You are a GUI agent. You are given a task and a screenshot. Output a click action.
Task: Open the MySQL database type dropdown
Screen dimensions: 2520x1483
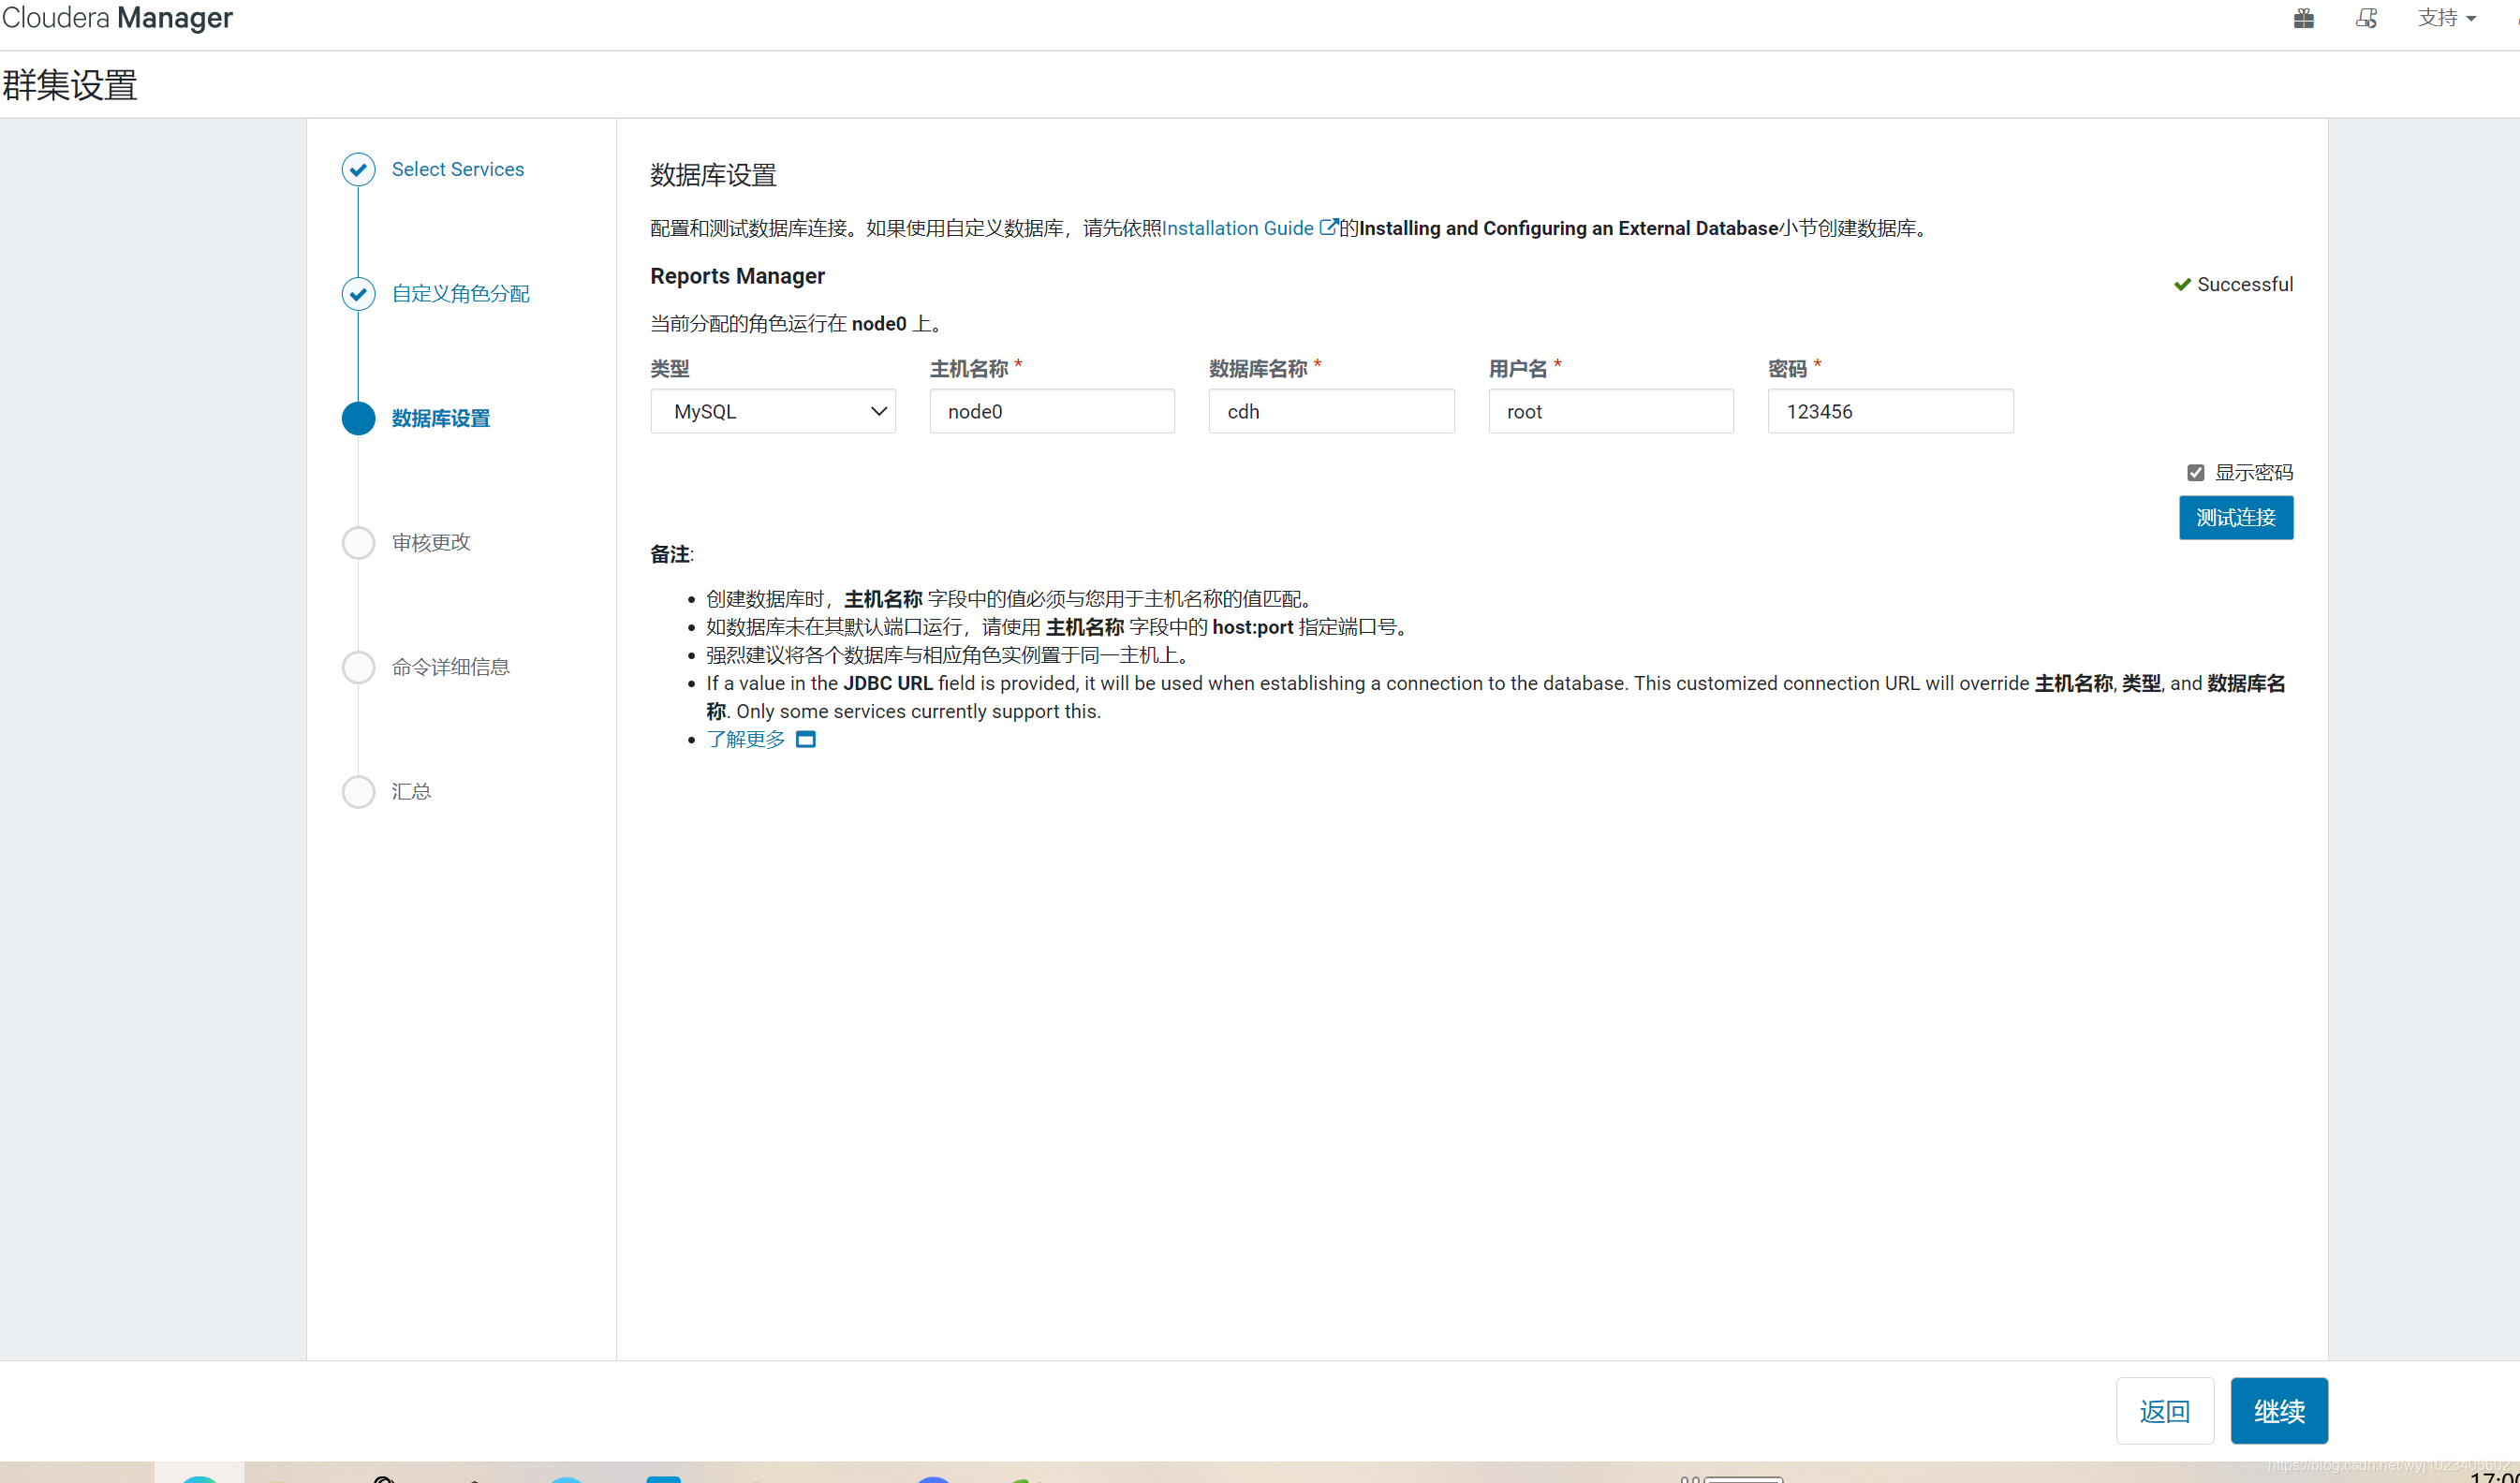(x=772, y=411)
